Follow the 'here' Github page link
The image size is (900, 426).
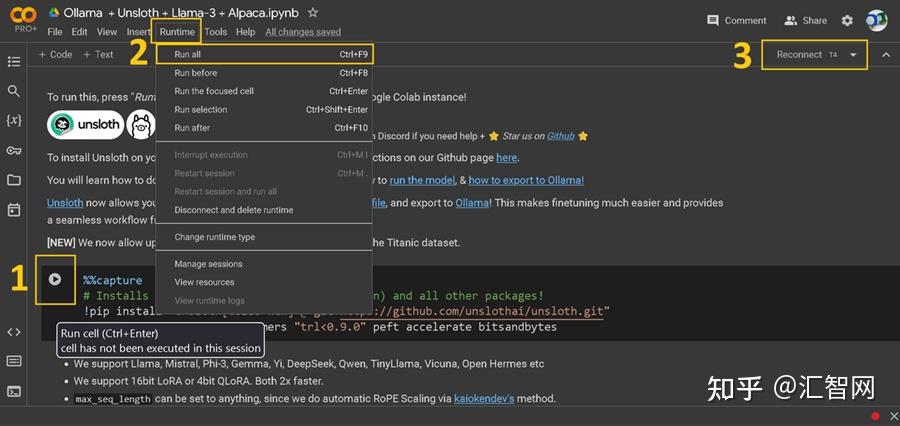pyautogui.click(x=506, y=157)
